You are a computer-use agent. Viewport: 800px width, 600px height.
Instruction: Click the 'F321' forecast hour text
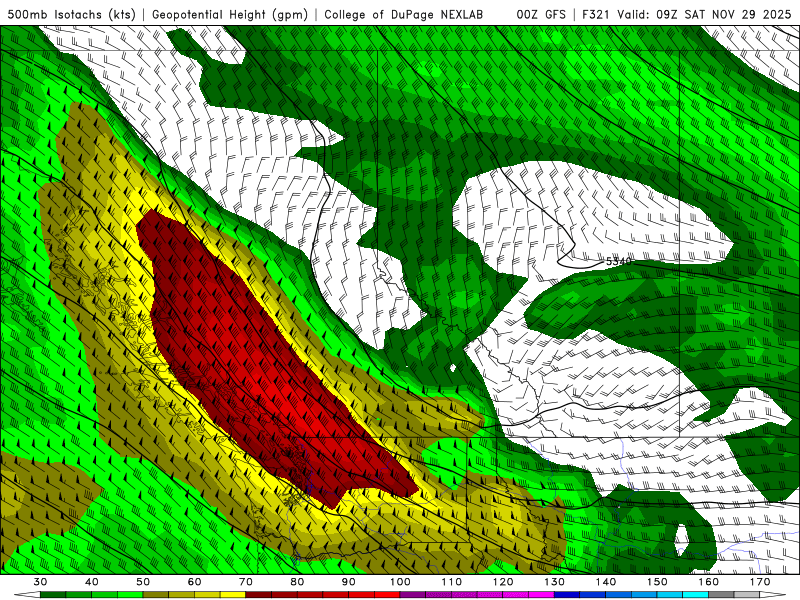click(x=597, y=14)
